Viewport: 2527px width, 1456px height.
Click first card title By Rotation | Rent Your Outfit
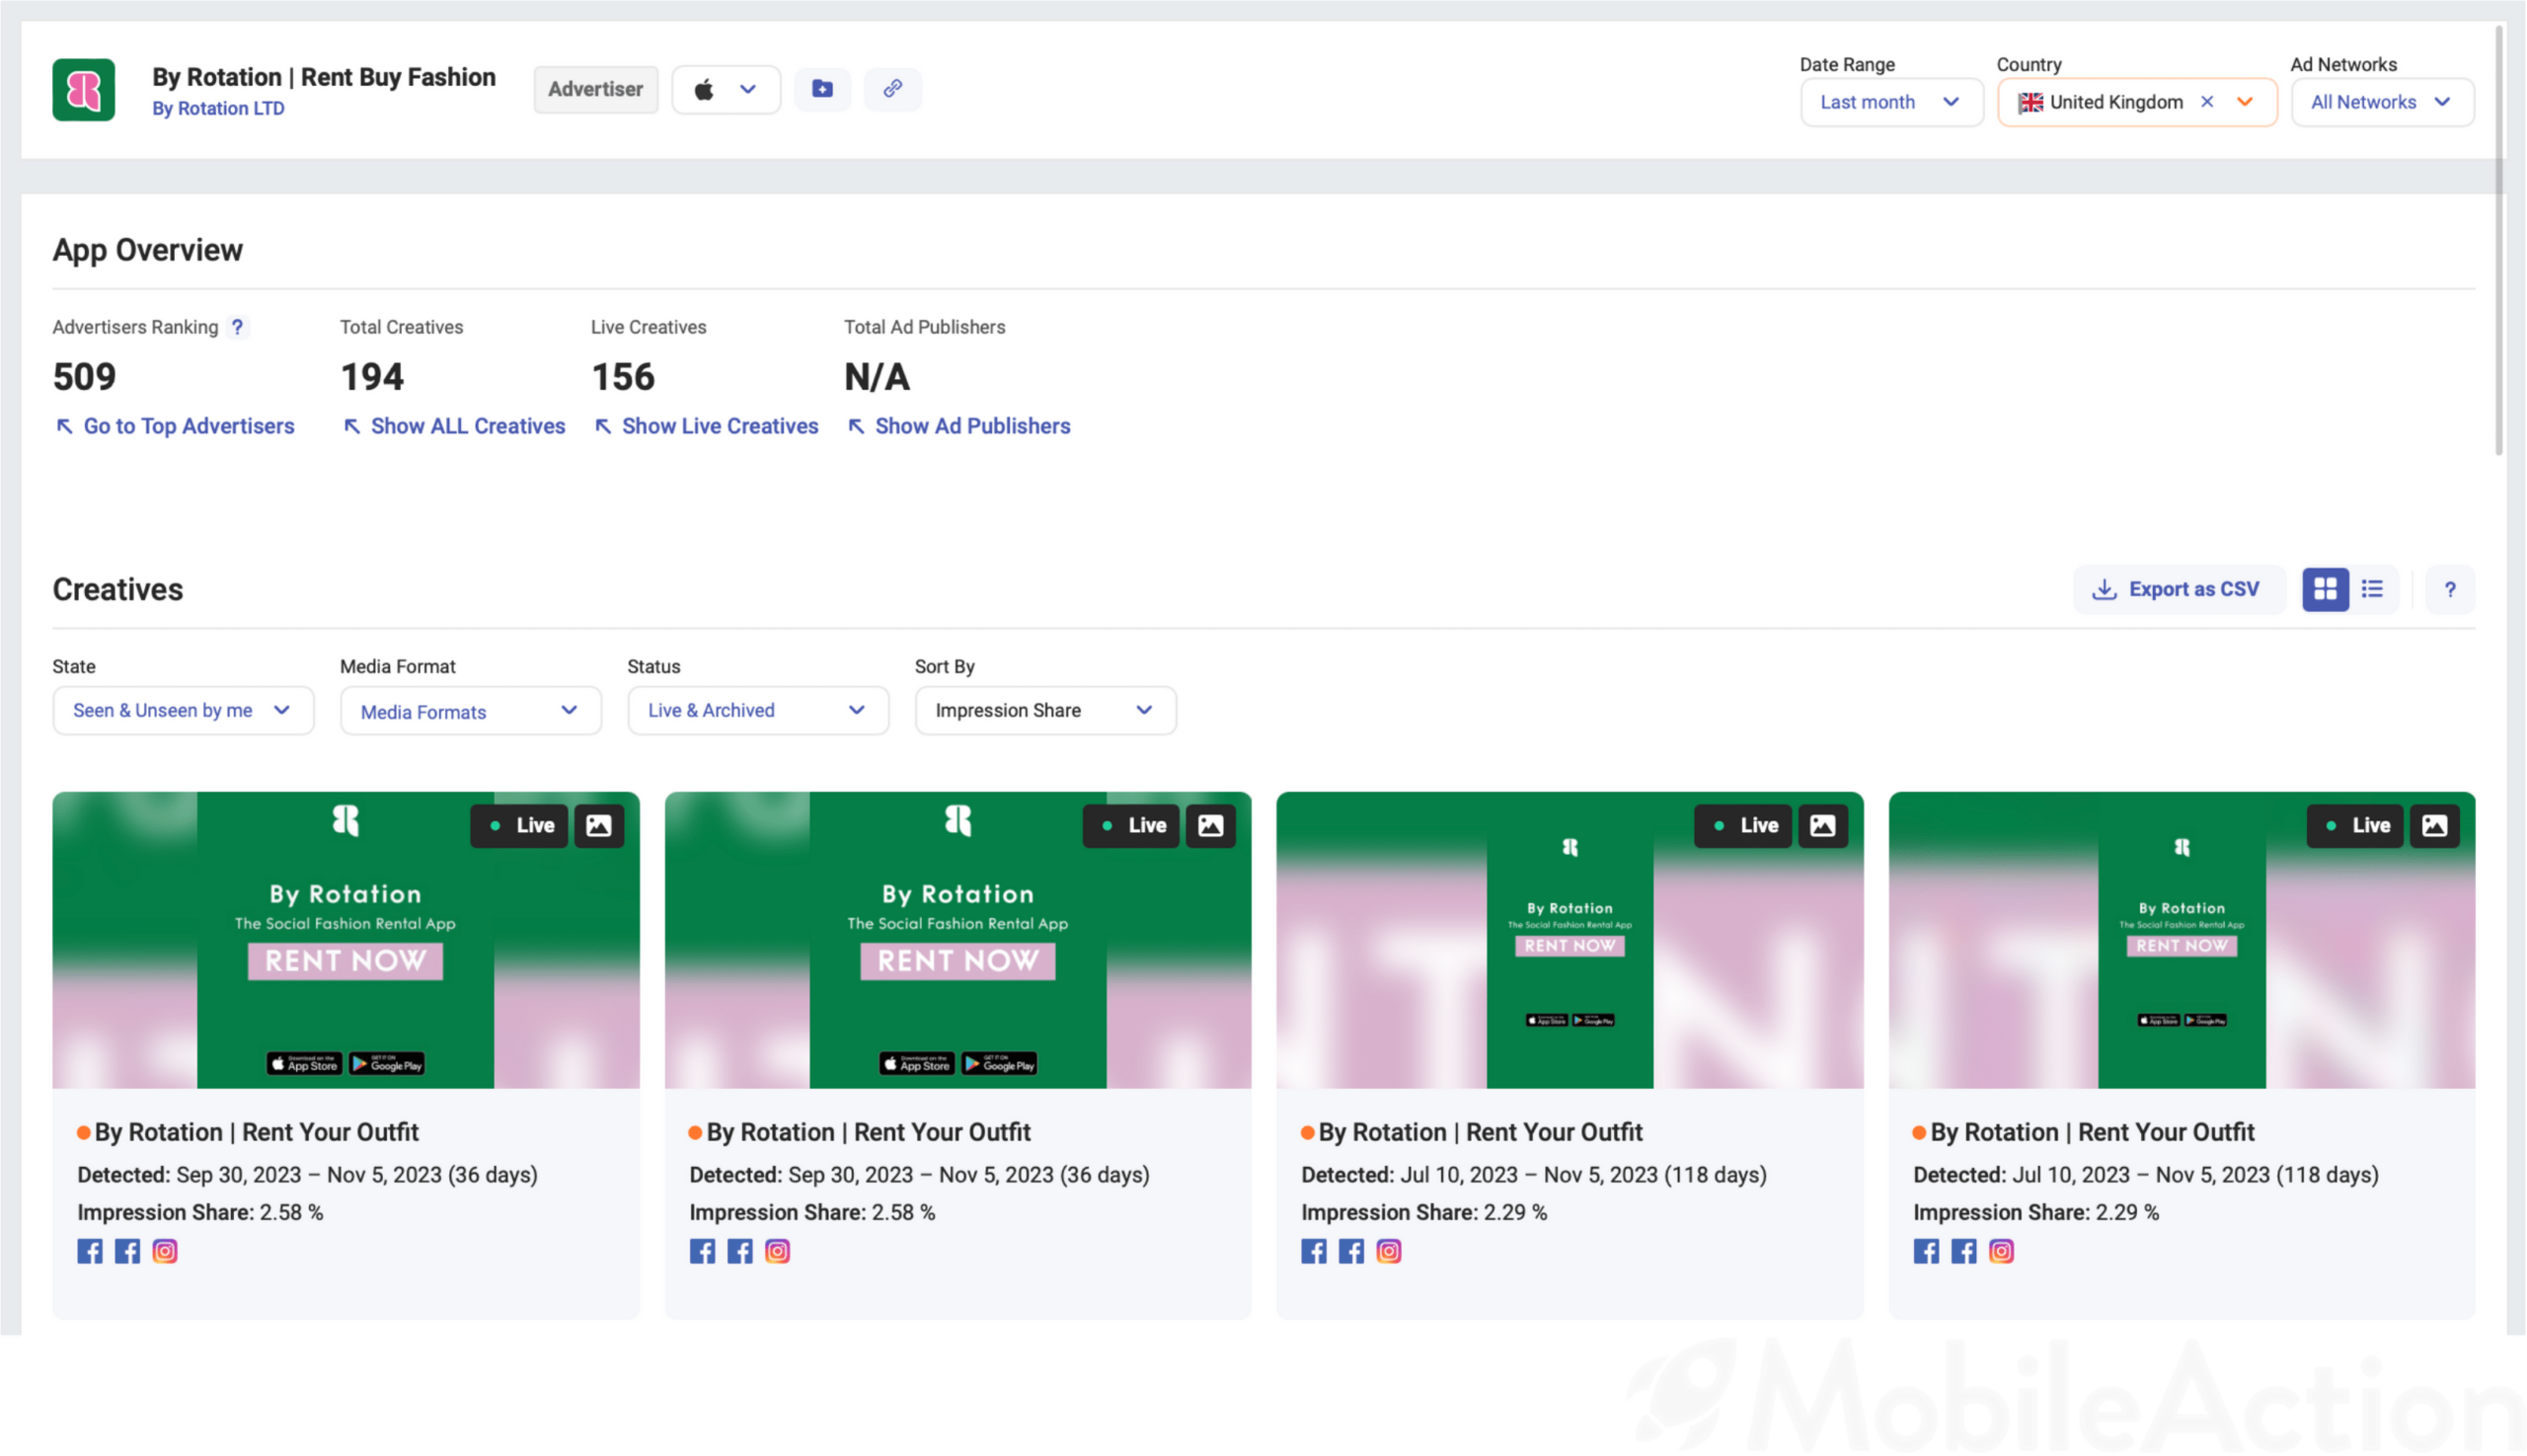256,1132
